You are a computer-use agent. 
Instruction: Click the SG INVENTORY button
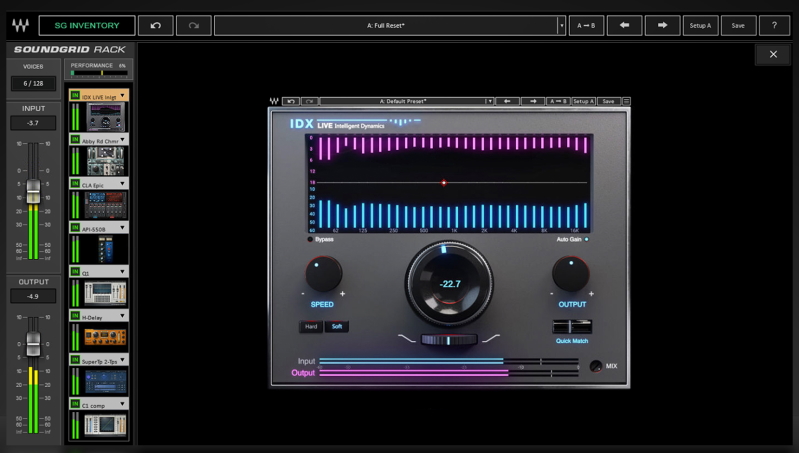(87, 25)
